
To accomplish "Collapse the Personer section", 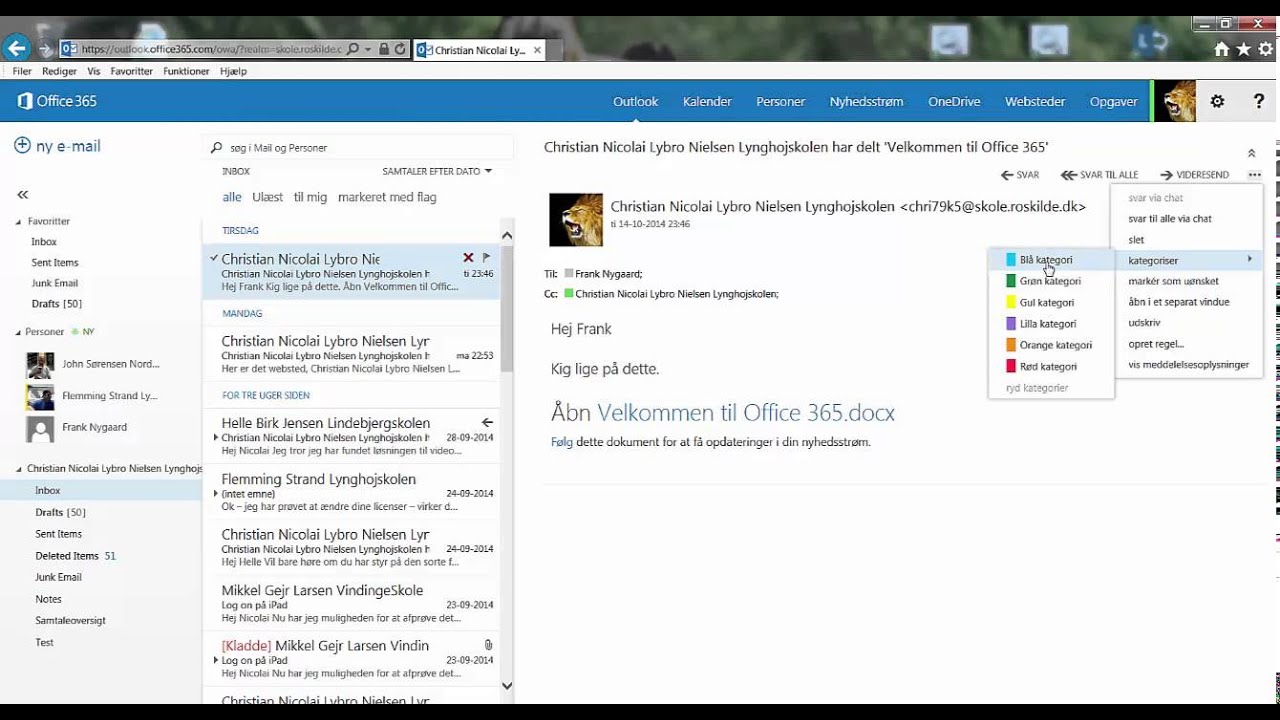I will coord(18,332).
